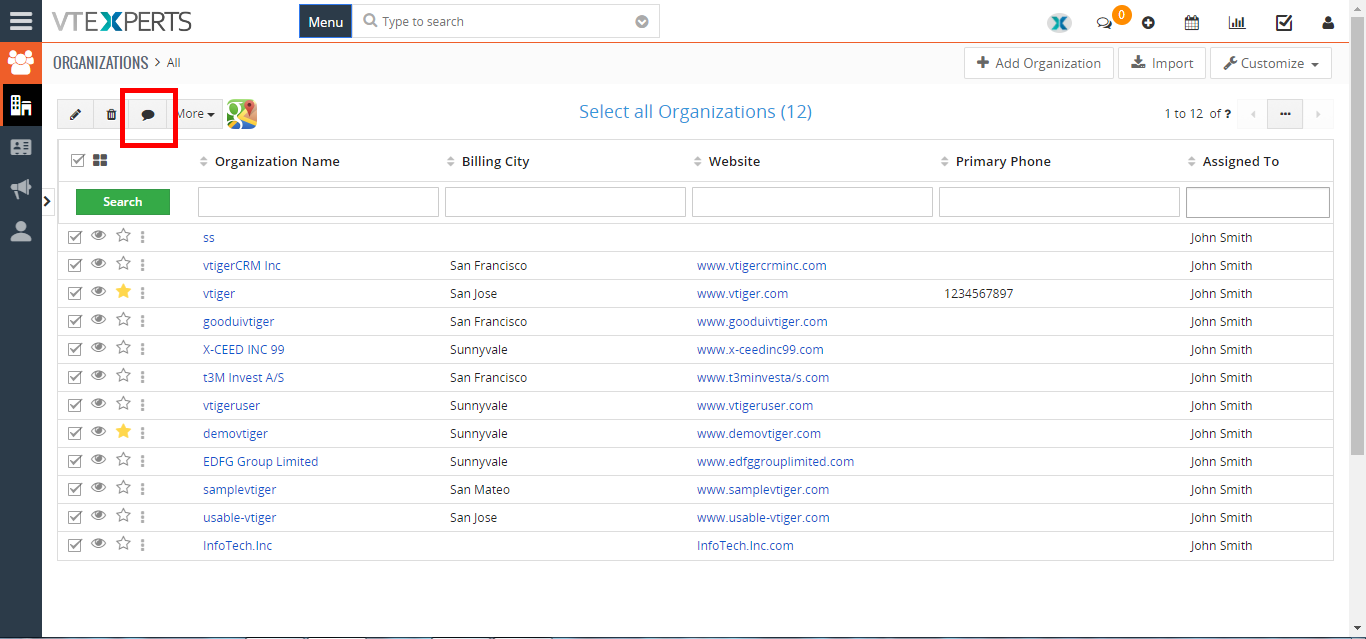Open the main Menu button
This screenshot has height=639, width=1366.
(x=325, y=21)
